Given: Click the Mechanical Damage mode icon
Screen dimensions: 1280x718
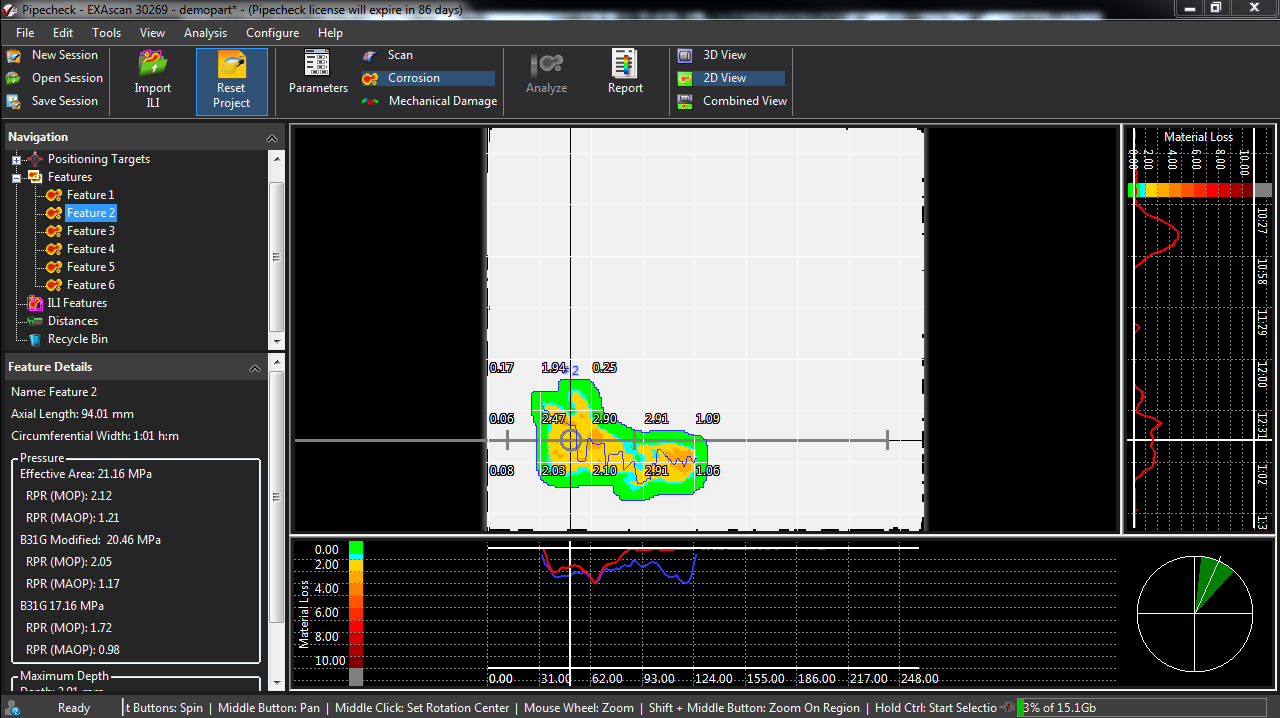Looking at the screenshot, I should (x=371, y=101).
